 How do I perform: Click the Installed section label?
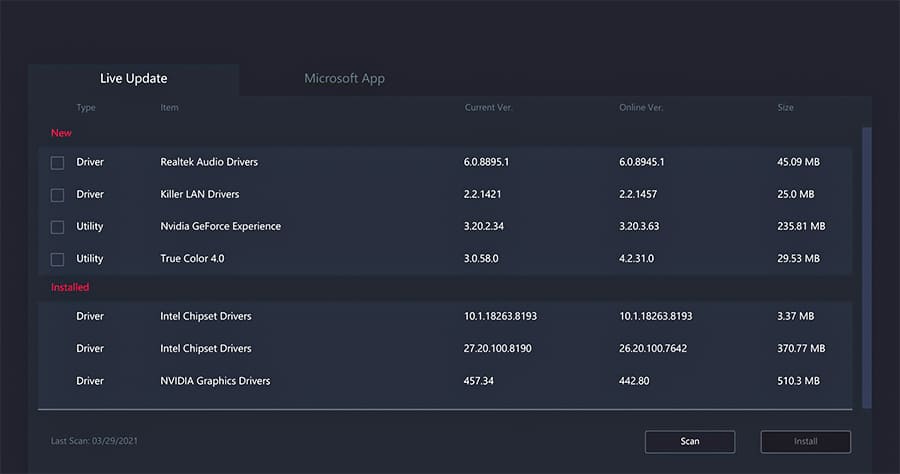70,287
